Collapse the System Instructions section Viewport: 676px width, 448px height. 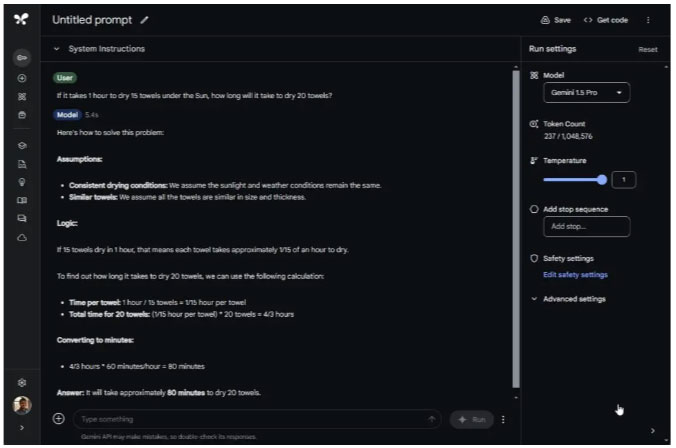[x=57, y=49]
